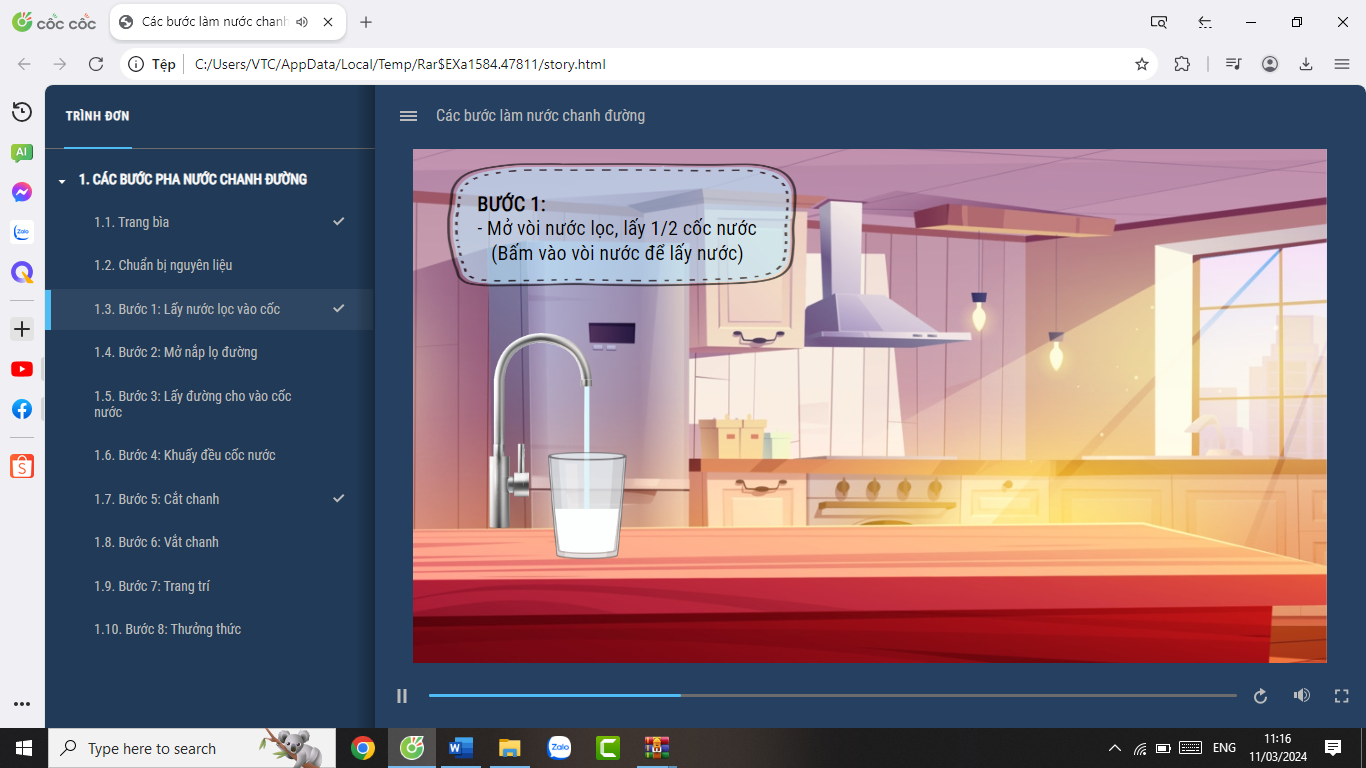The height and width of the screenshot is (768, 1366).
Task: Open the browser extensions puzzle icon
Action: (x=1182, y=64)
